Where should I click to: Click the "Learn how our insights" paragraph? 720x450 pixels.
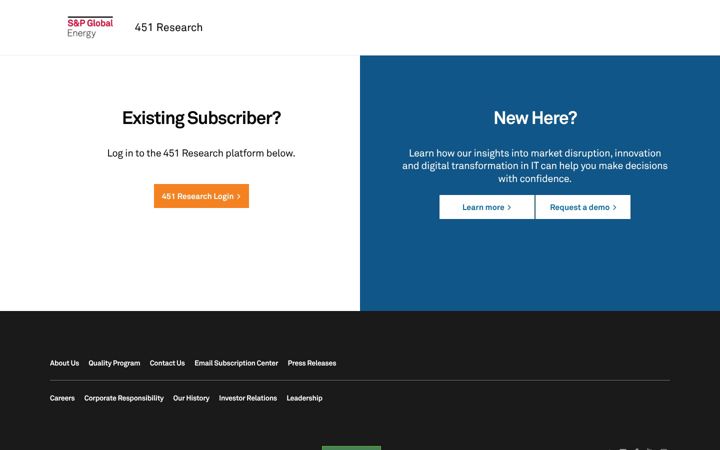click(x=535, y=166)
